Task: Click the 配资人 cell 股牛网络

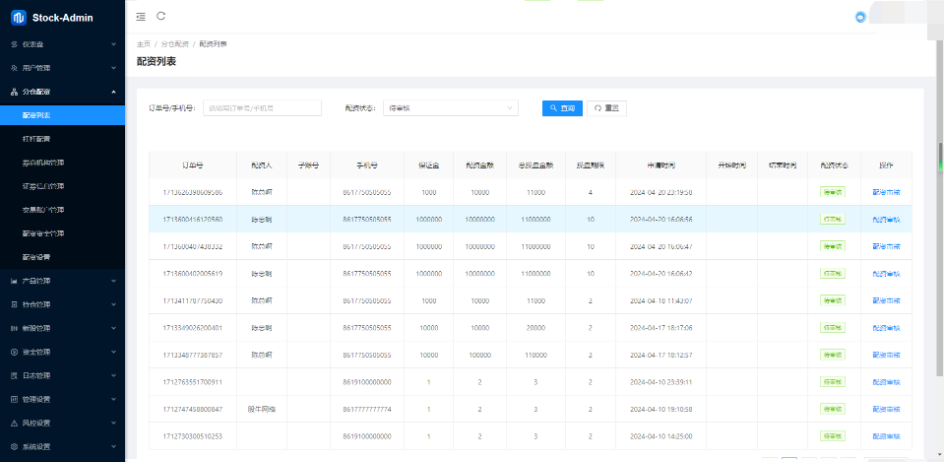Action: pyautogui.click(x=262, y=409)
